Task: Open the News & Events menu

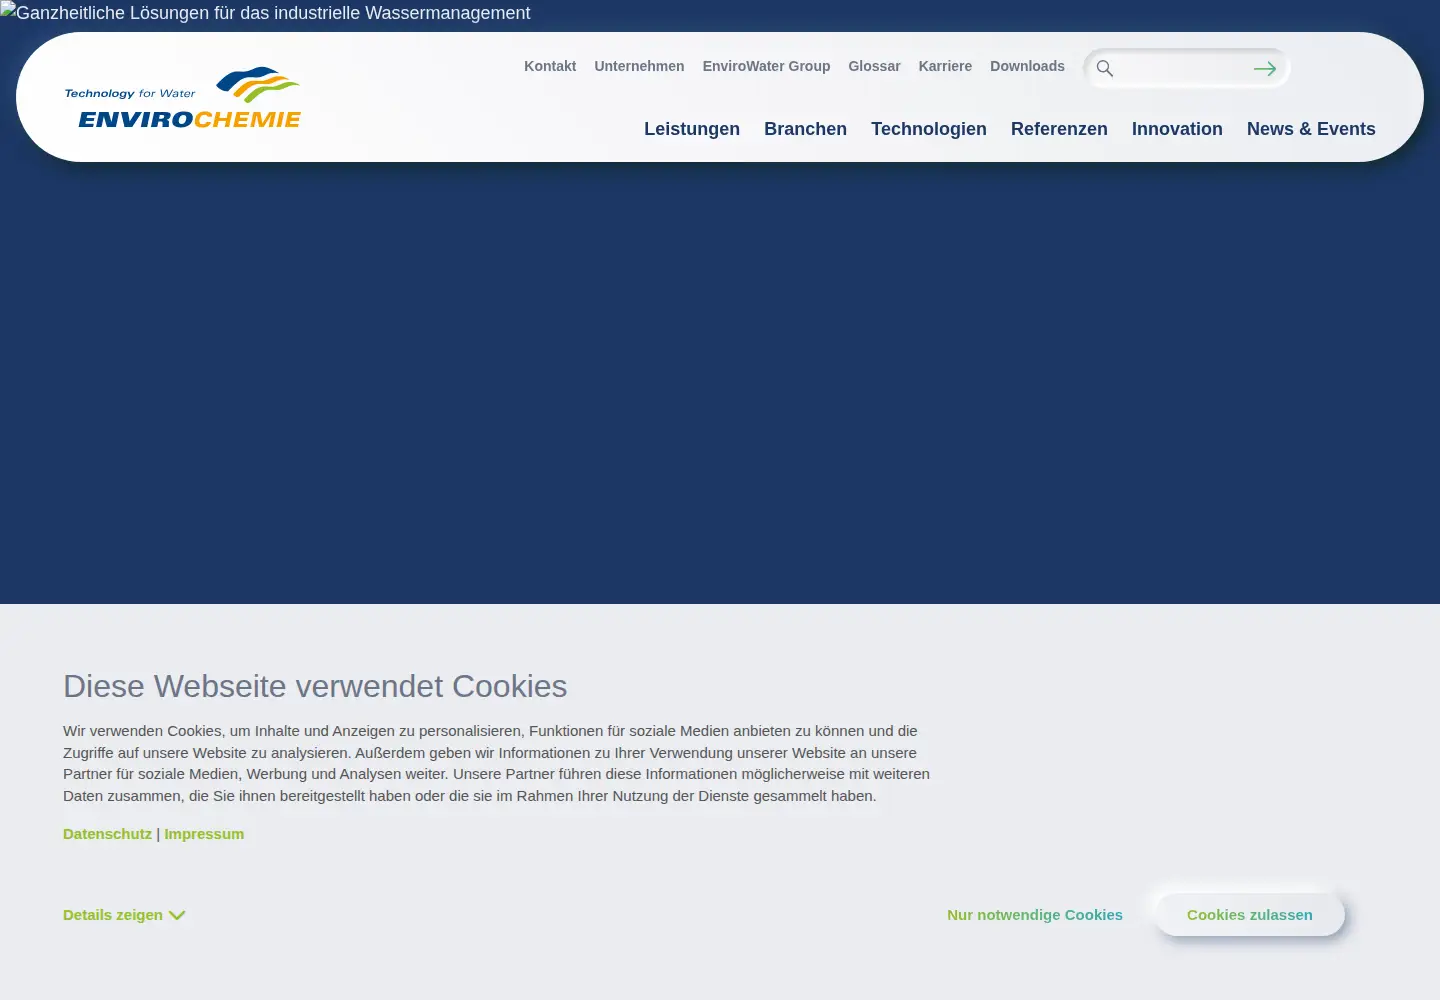Action: coord(1311,129)
